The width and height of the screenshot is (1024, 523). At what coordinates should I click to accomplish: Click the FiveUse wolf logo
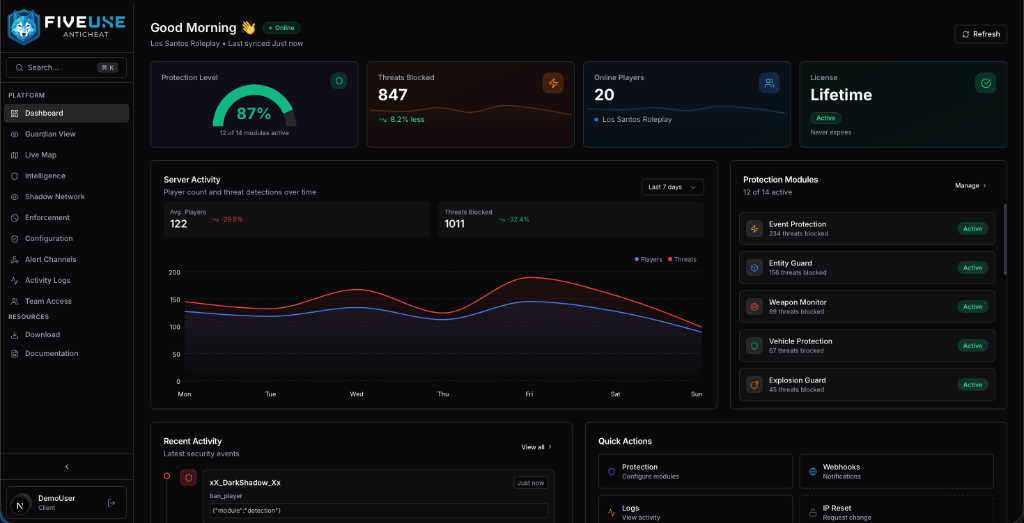coord(23,27)
